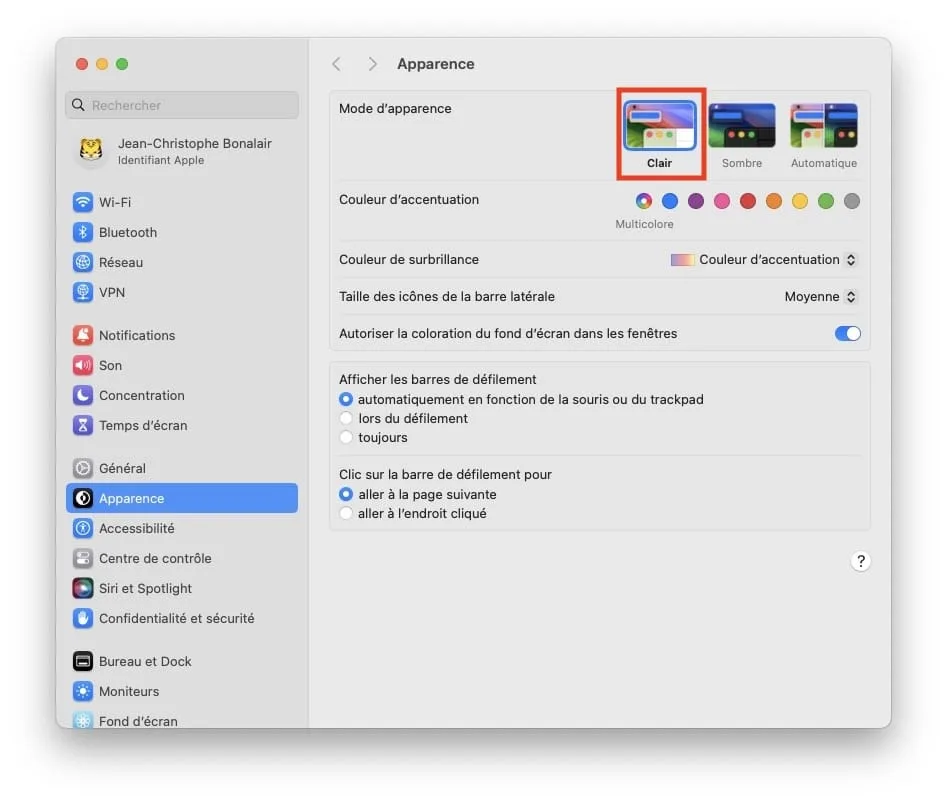The height and width of the screenshot is (802, 947).
Task: Open the Réseau globe icon
Action: point(83,262)
